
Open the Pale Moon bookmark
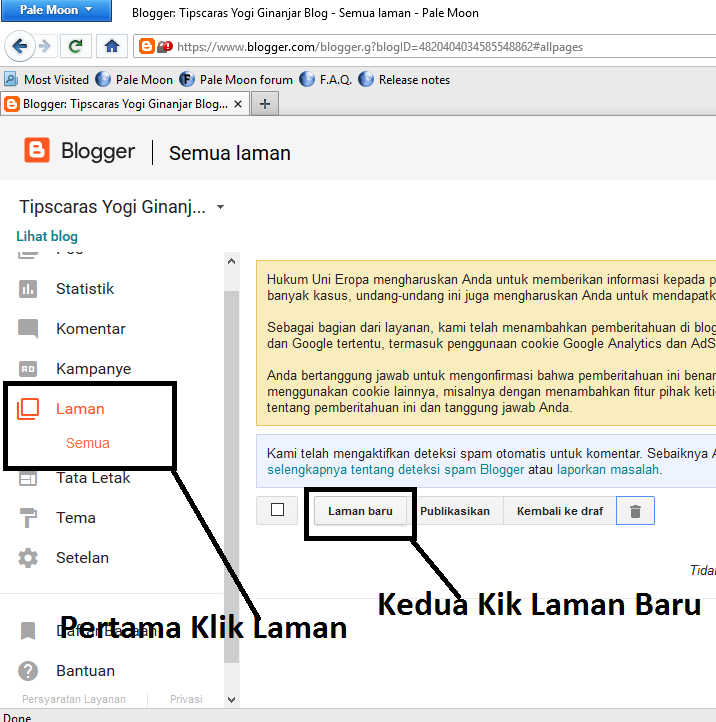[134, 80]
